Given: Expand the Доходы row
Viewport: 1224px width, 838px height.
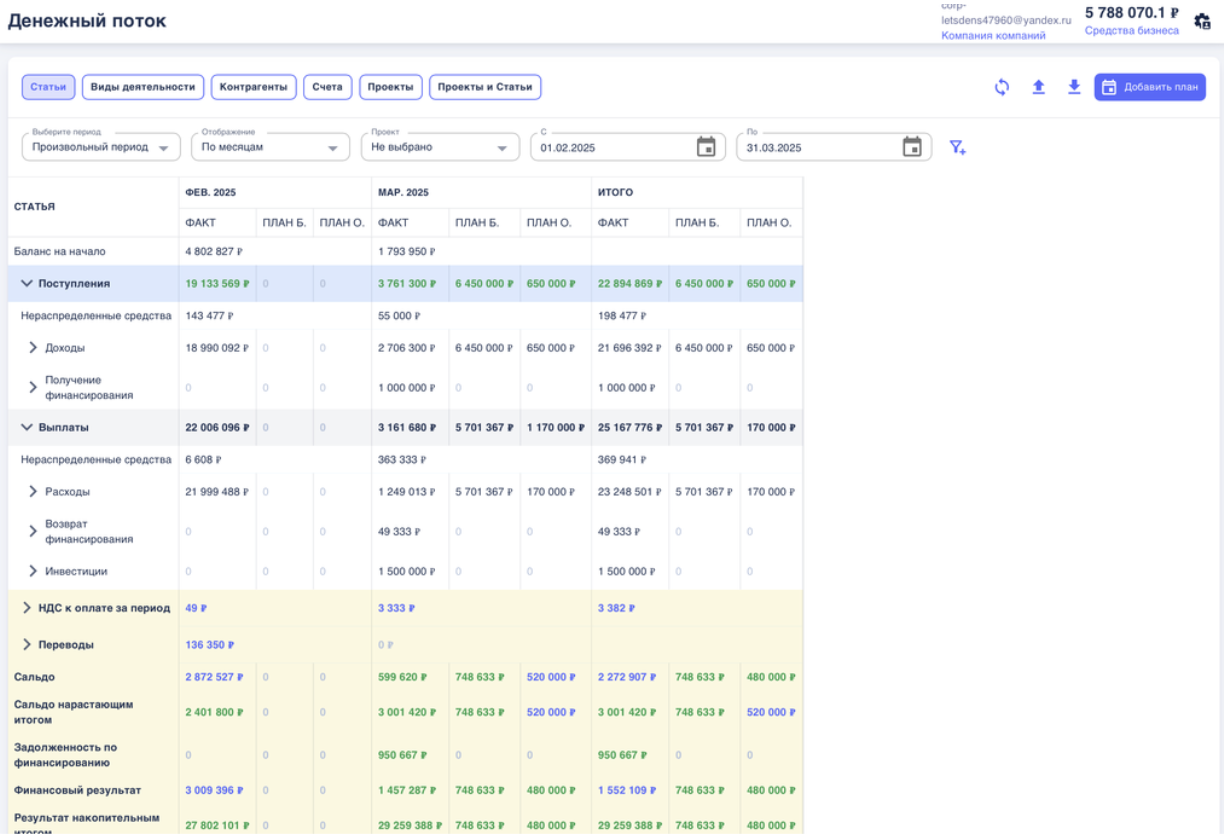Looking at the screenshot, I should tap(33, 348).
